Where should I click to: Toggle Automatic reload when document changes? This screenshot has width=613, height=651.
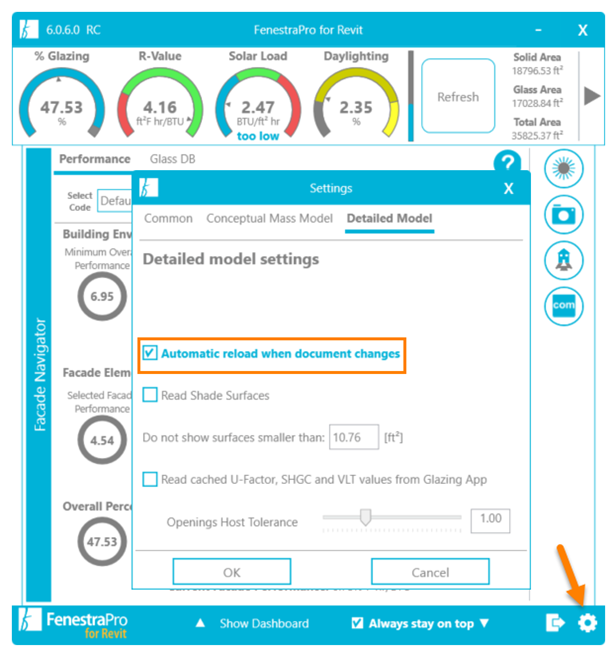(x=150, y=353)
